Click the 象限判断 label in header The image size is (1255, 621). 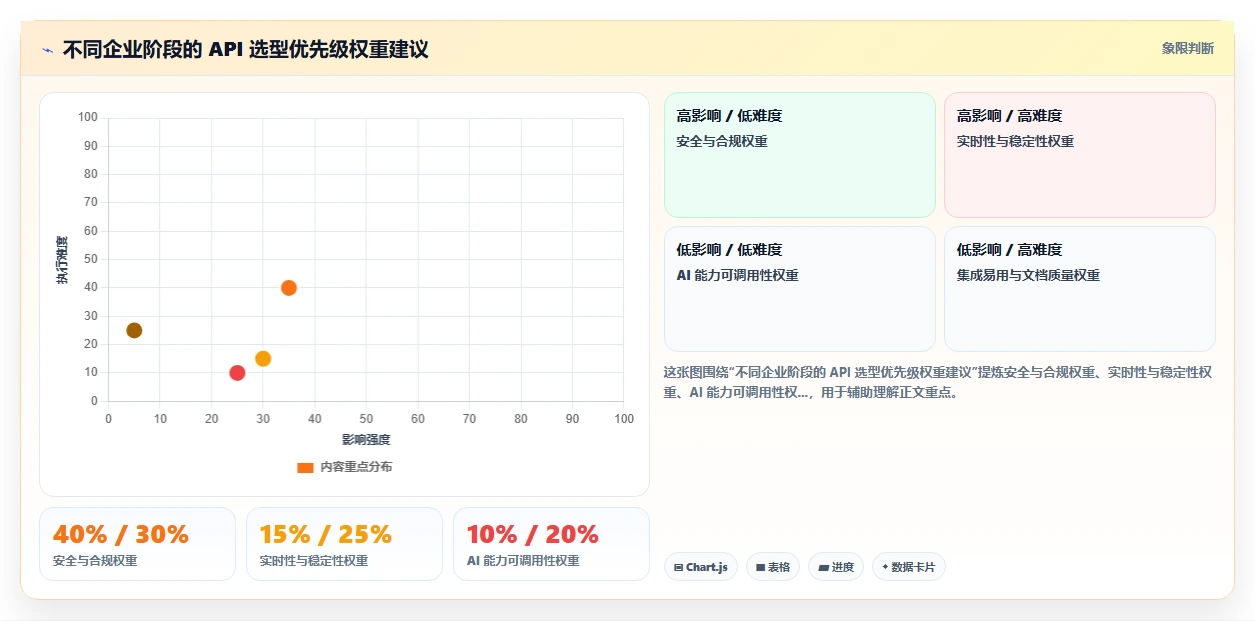click(1188, 48)
